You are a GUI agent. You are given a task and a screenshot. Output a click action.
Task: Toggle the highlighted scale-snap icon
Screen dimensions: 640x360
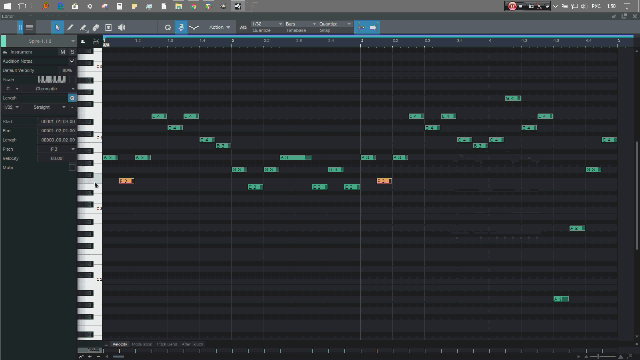point(181,27)
